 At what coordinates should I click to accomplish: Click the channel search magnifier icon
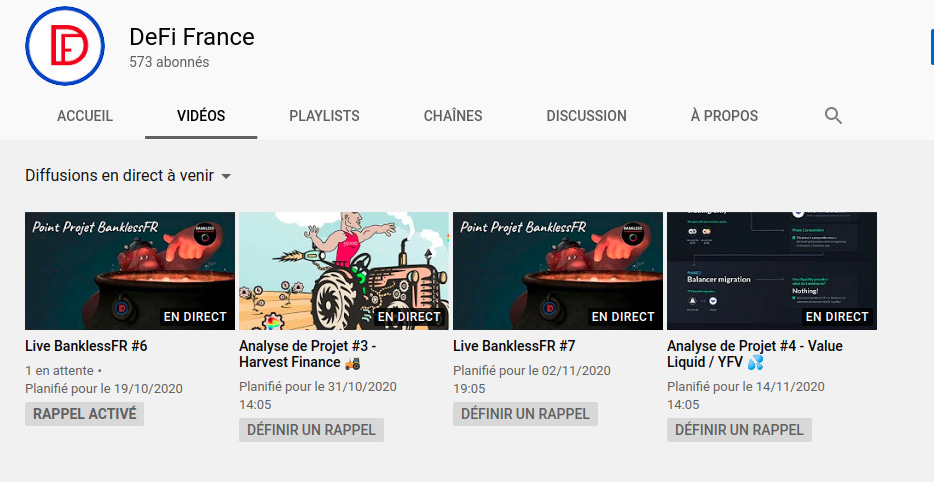pyautogui.click(x=833, y=116)
